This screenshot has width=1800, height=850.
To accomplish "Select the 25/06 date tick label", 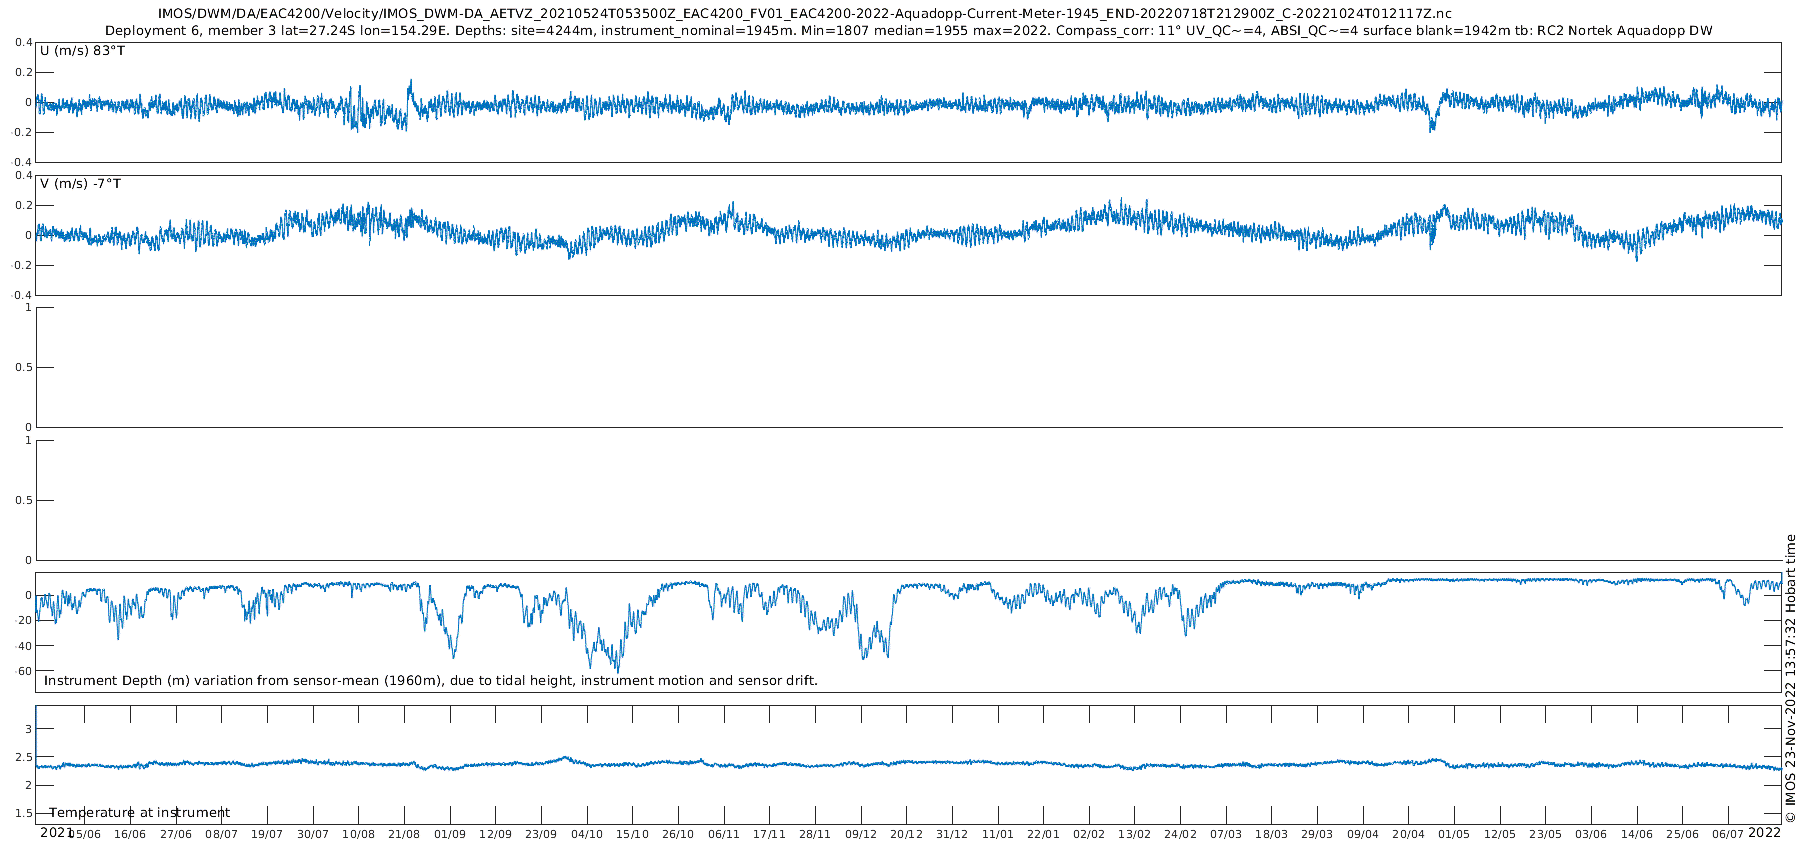I will point(1683,834).
